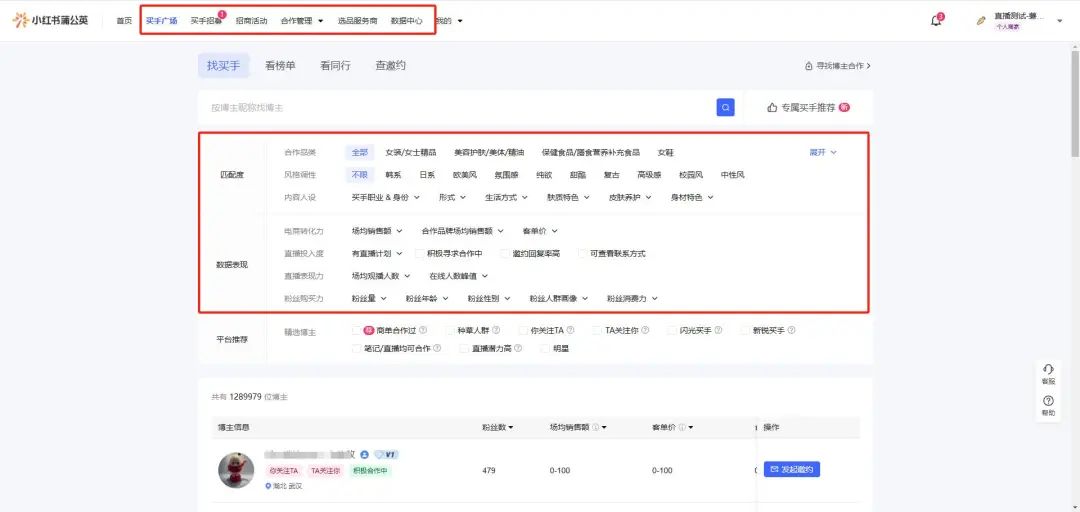Open the 场均销售额 filter dropdown
The height and width of the screenshot is (512, 1080).
[x=377, y=231]
